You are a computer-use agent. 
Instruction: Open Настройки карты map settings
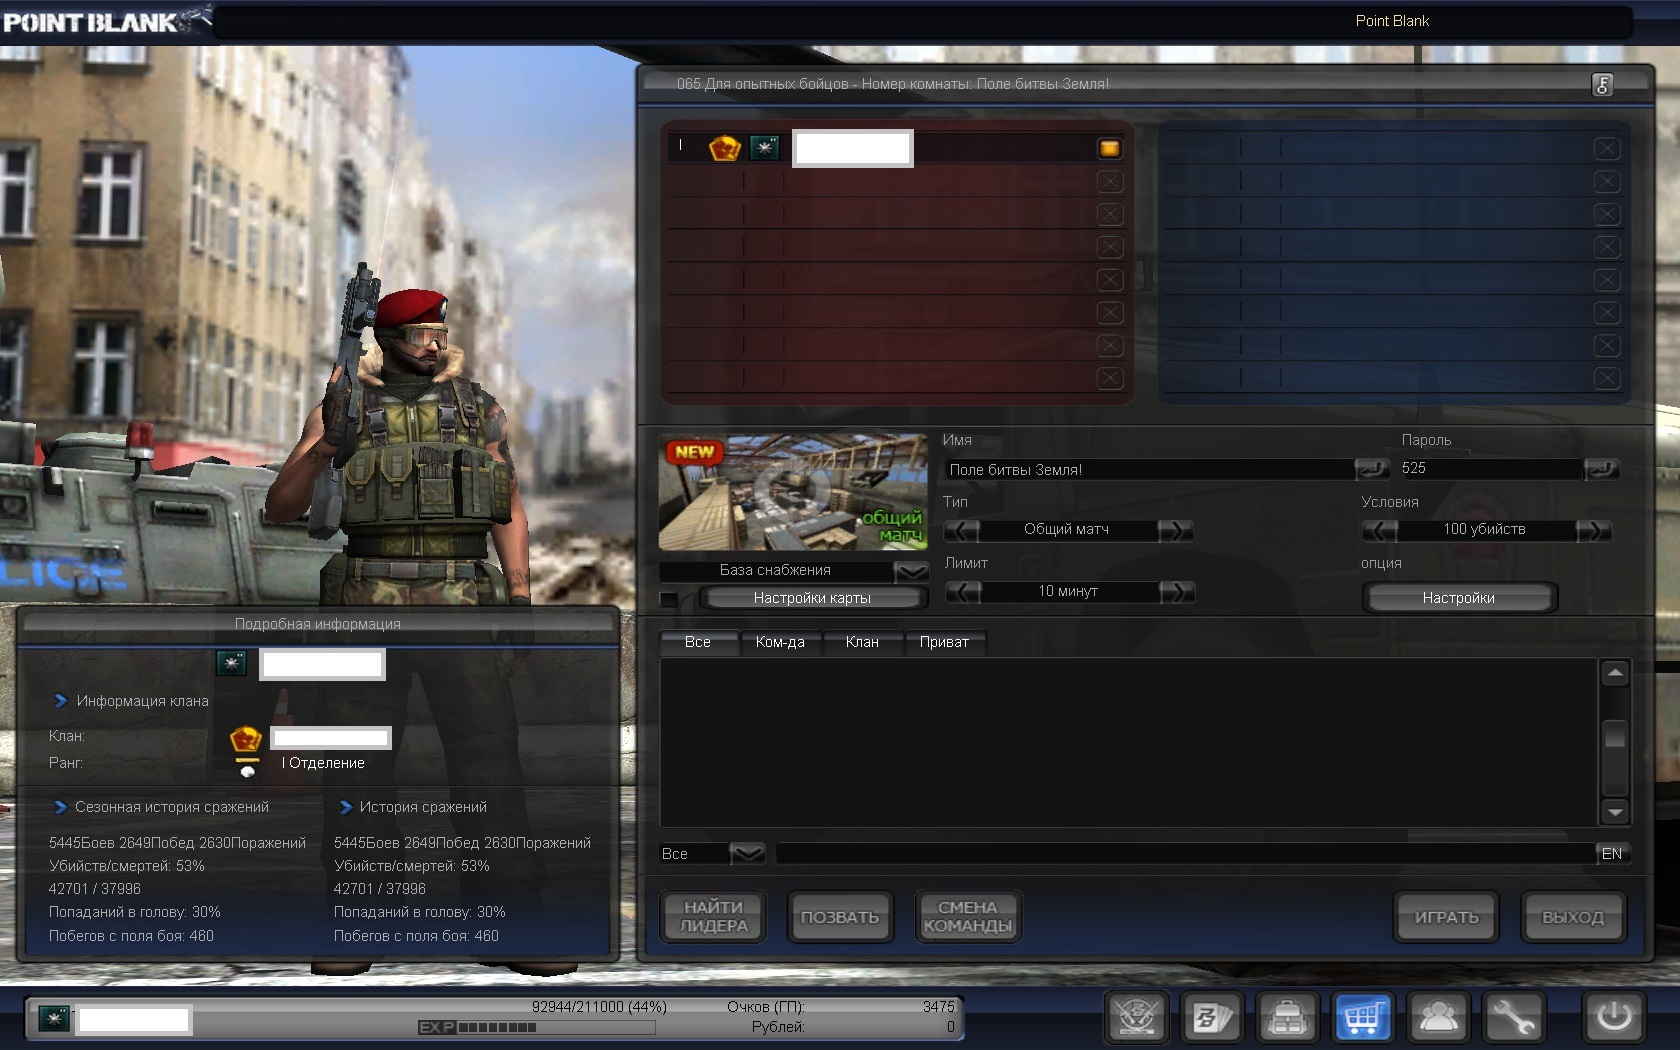point(812,598)
